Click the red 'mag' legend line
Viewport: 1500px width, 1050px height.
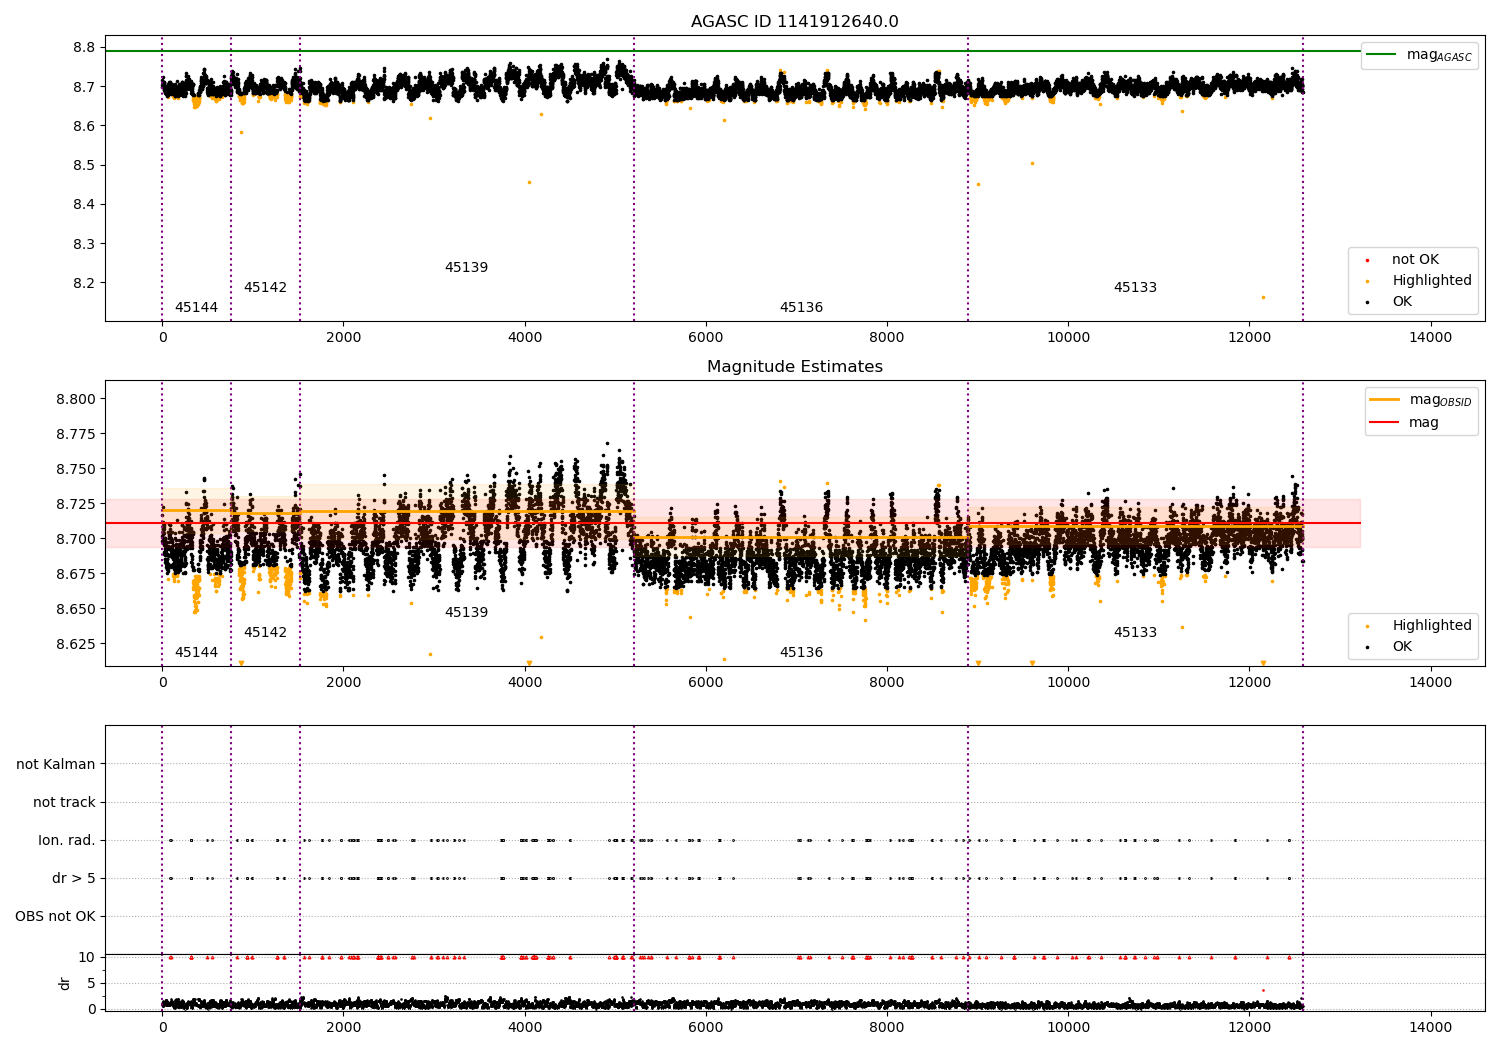pyautogui.click(x=1384, y=423)
